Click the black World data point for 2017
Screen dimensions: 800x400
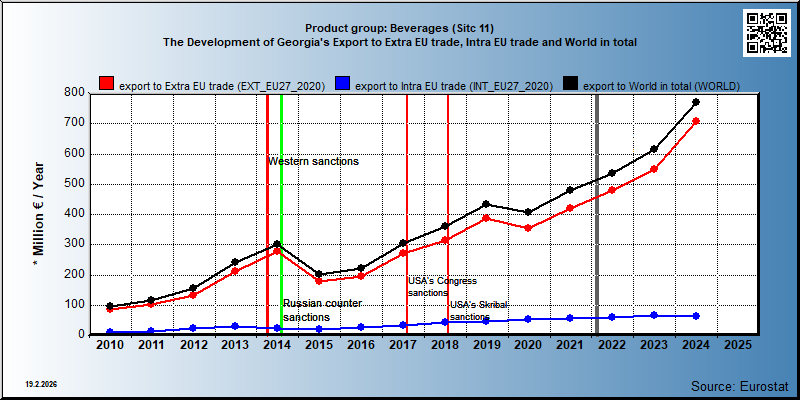pyautogui.click(x=403, y=243)
